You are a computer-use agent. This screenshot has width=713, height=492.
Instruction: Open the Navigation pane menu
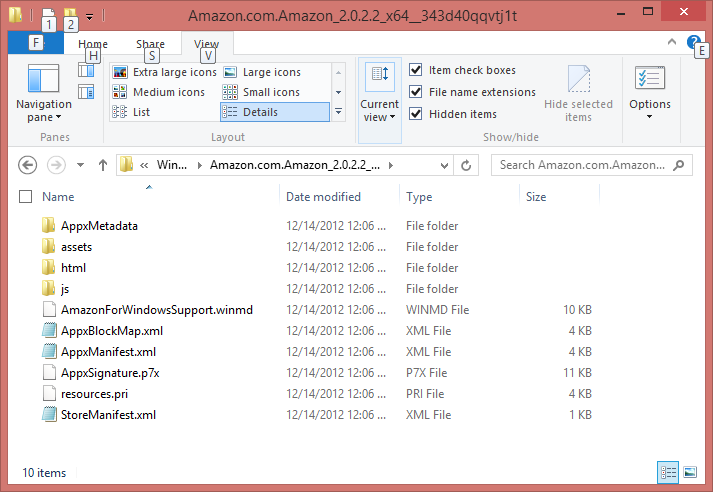(x=44, y=93)
